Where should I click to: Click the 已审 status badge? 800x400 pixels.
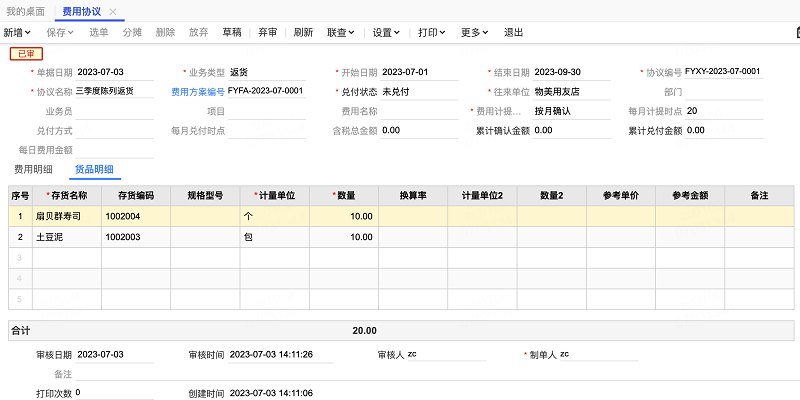(x=27, y=54)
